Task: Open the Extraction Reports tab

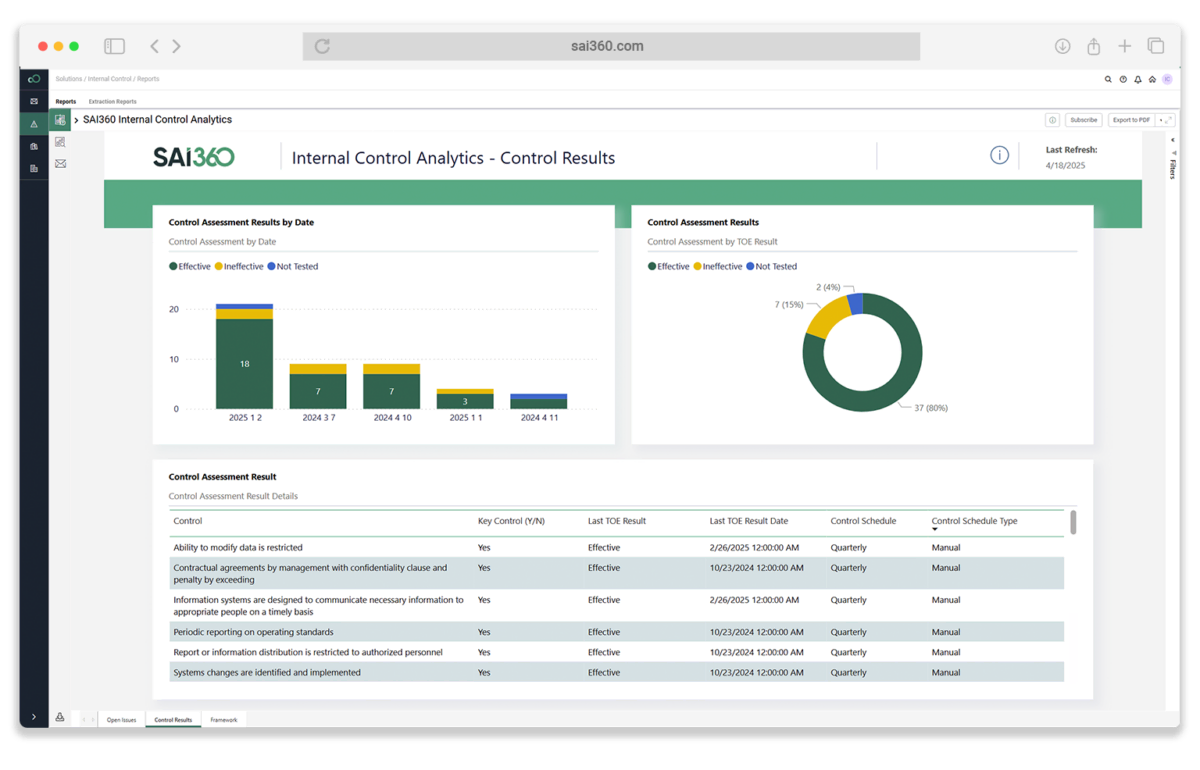Action: click(x=112, y=101)
